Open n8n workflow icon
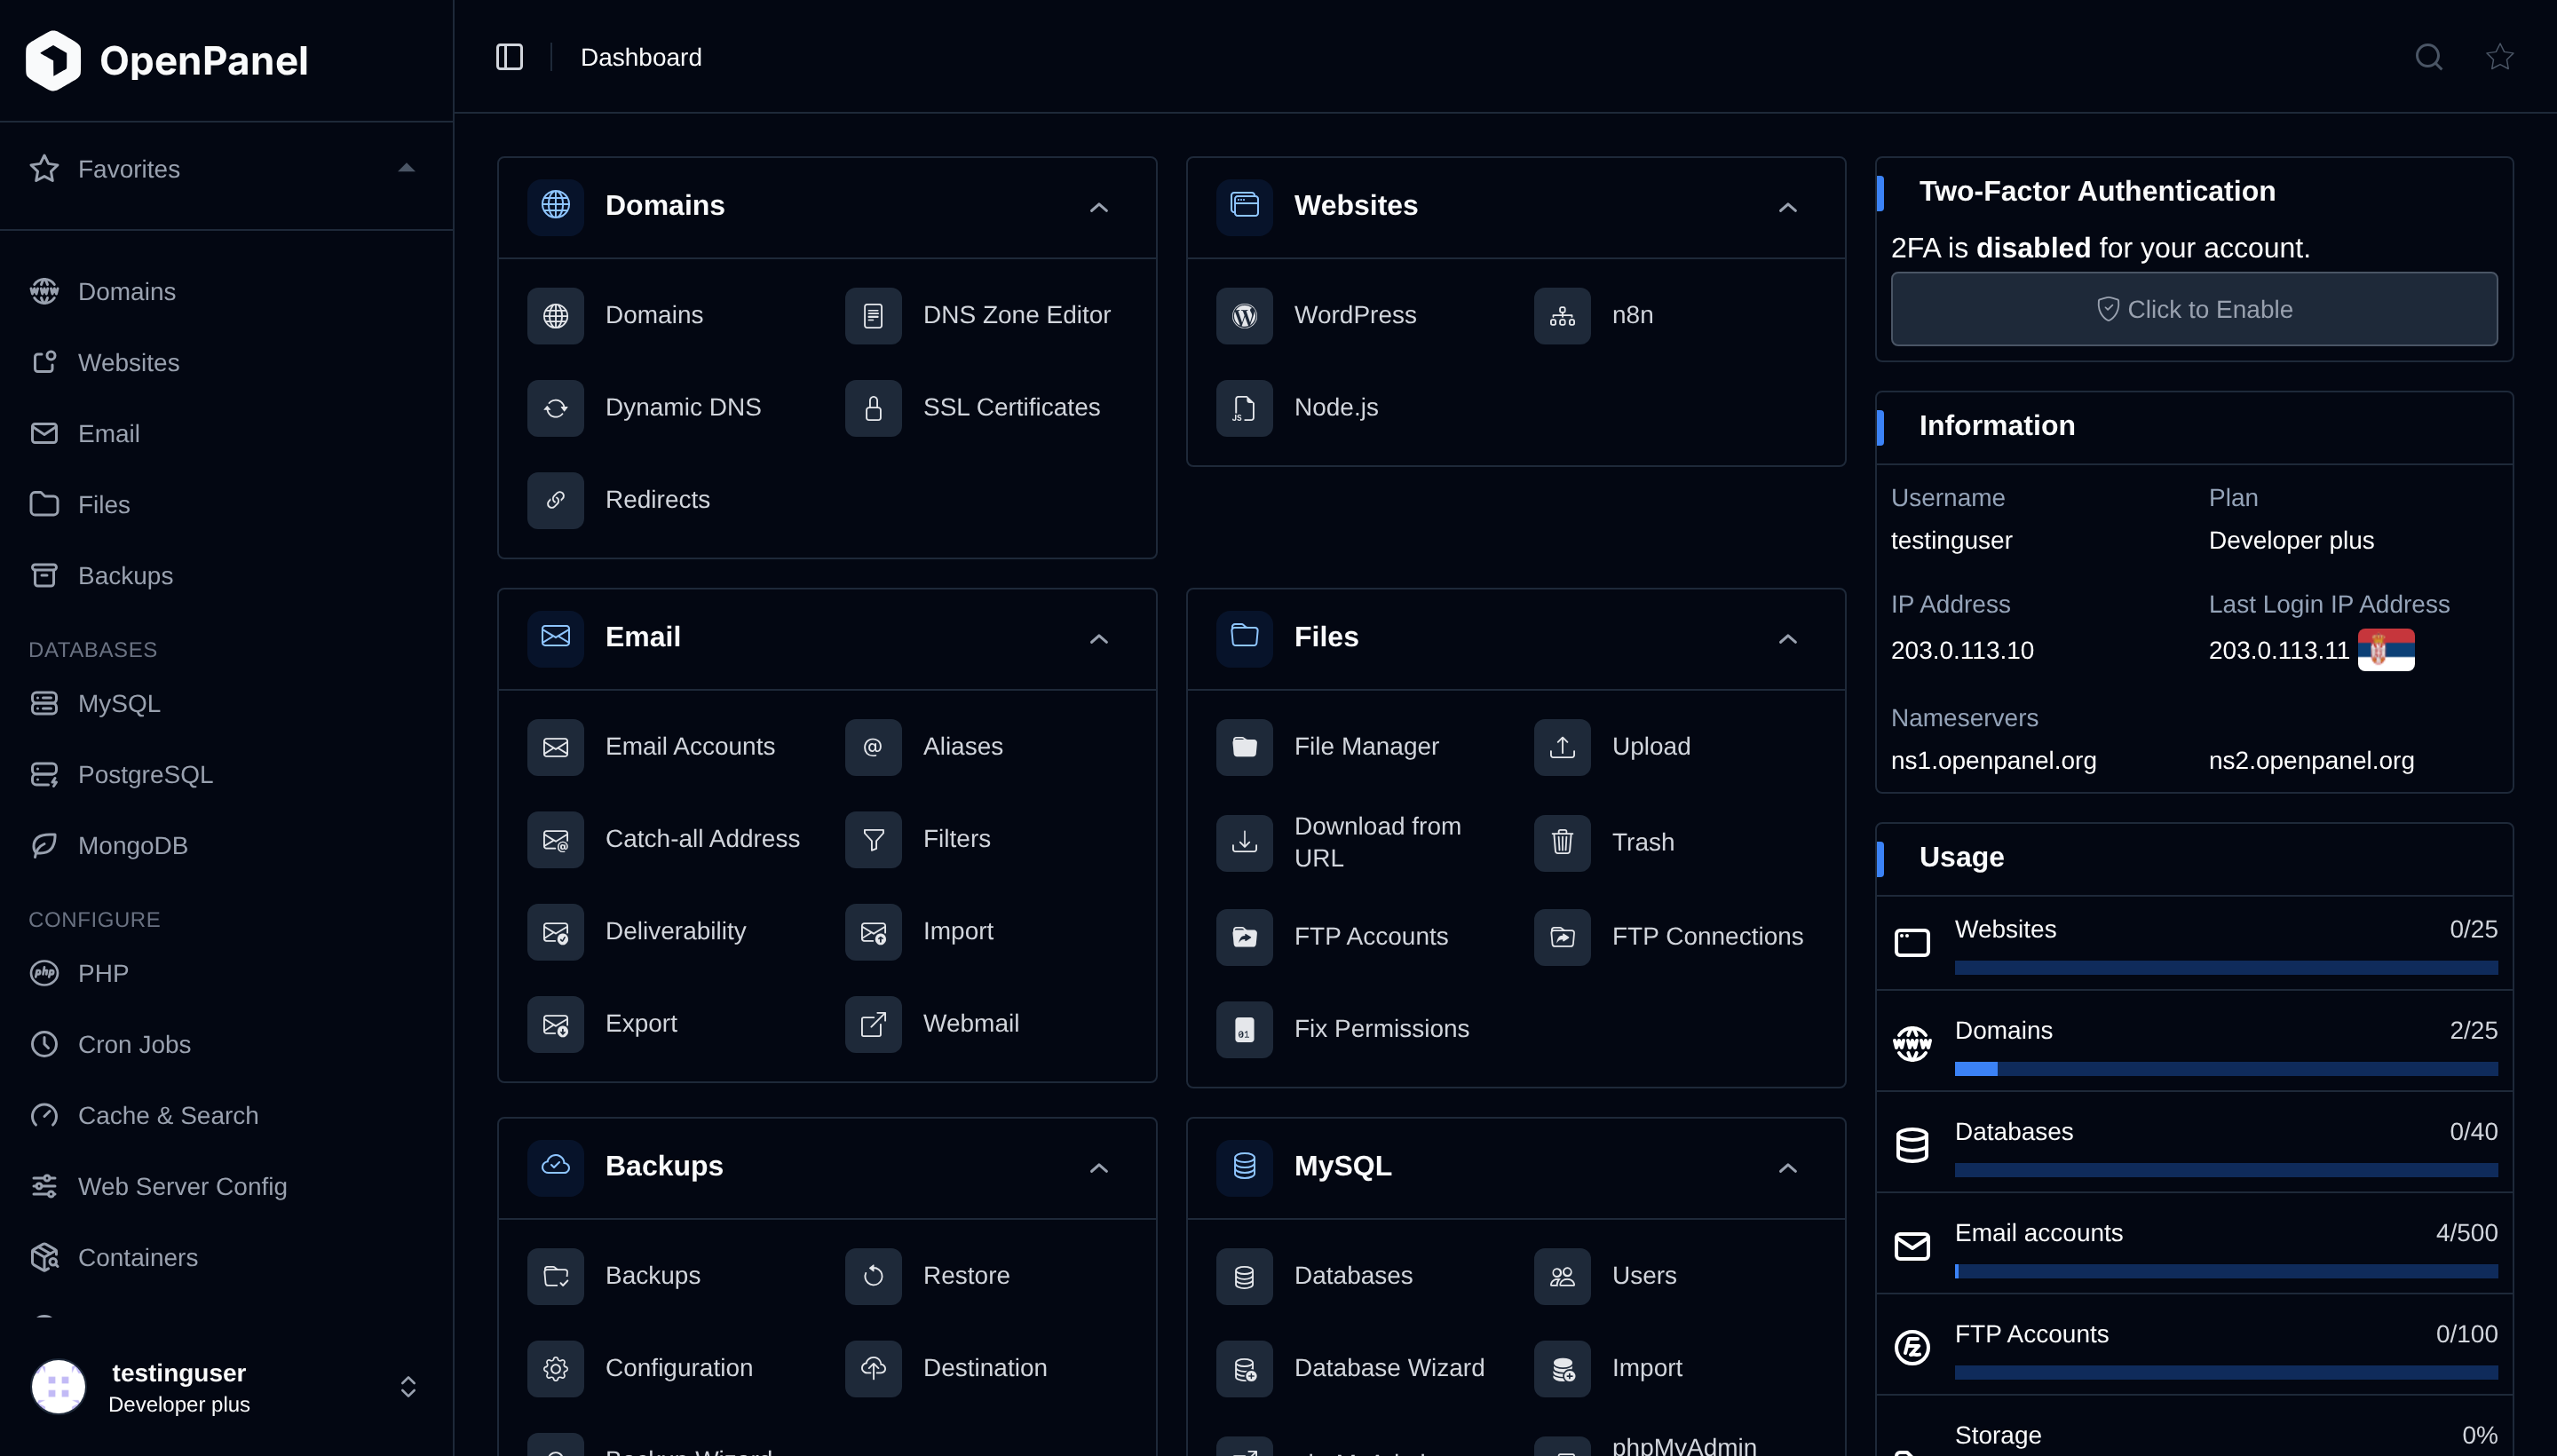Screen dimensions: 2557x1456 1562,315
